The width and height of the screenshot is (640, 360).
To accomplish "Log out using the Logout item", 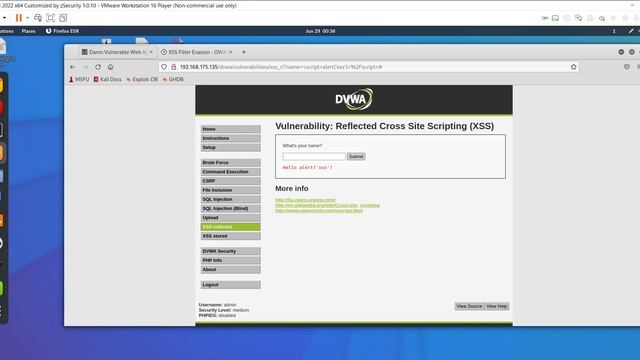I will point(231,284).
